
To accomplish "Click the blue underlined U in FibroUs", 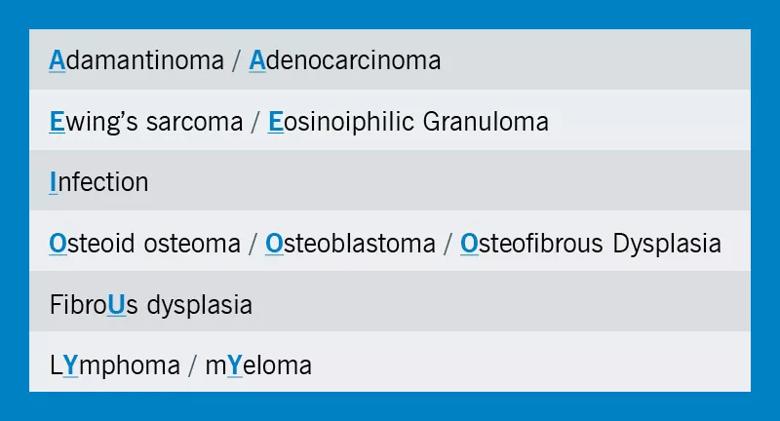I will click(116, 305).
